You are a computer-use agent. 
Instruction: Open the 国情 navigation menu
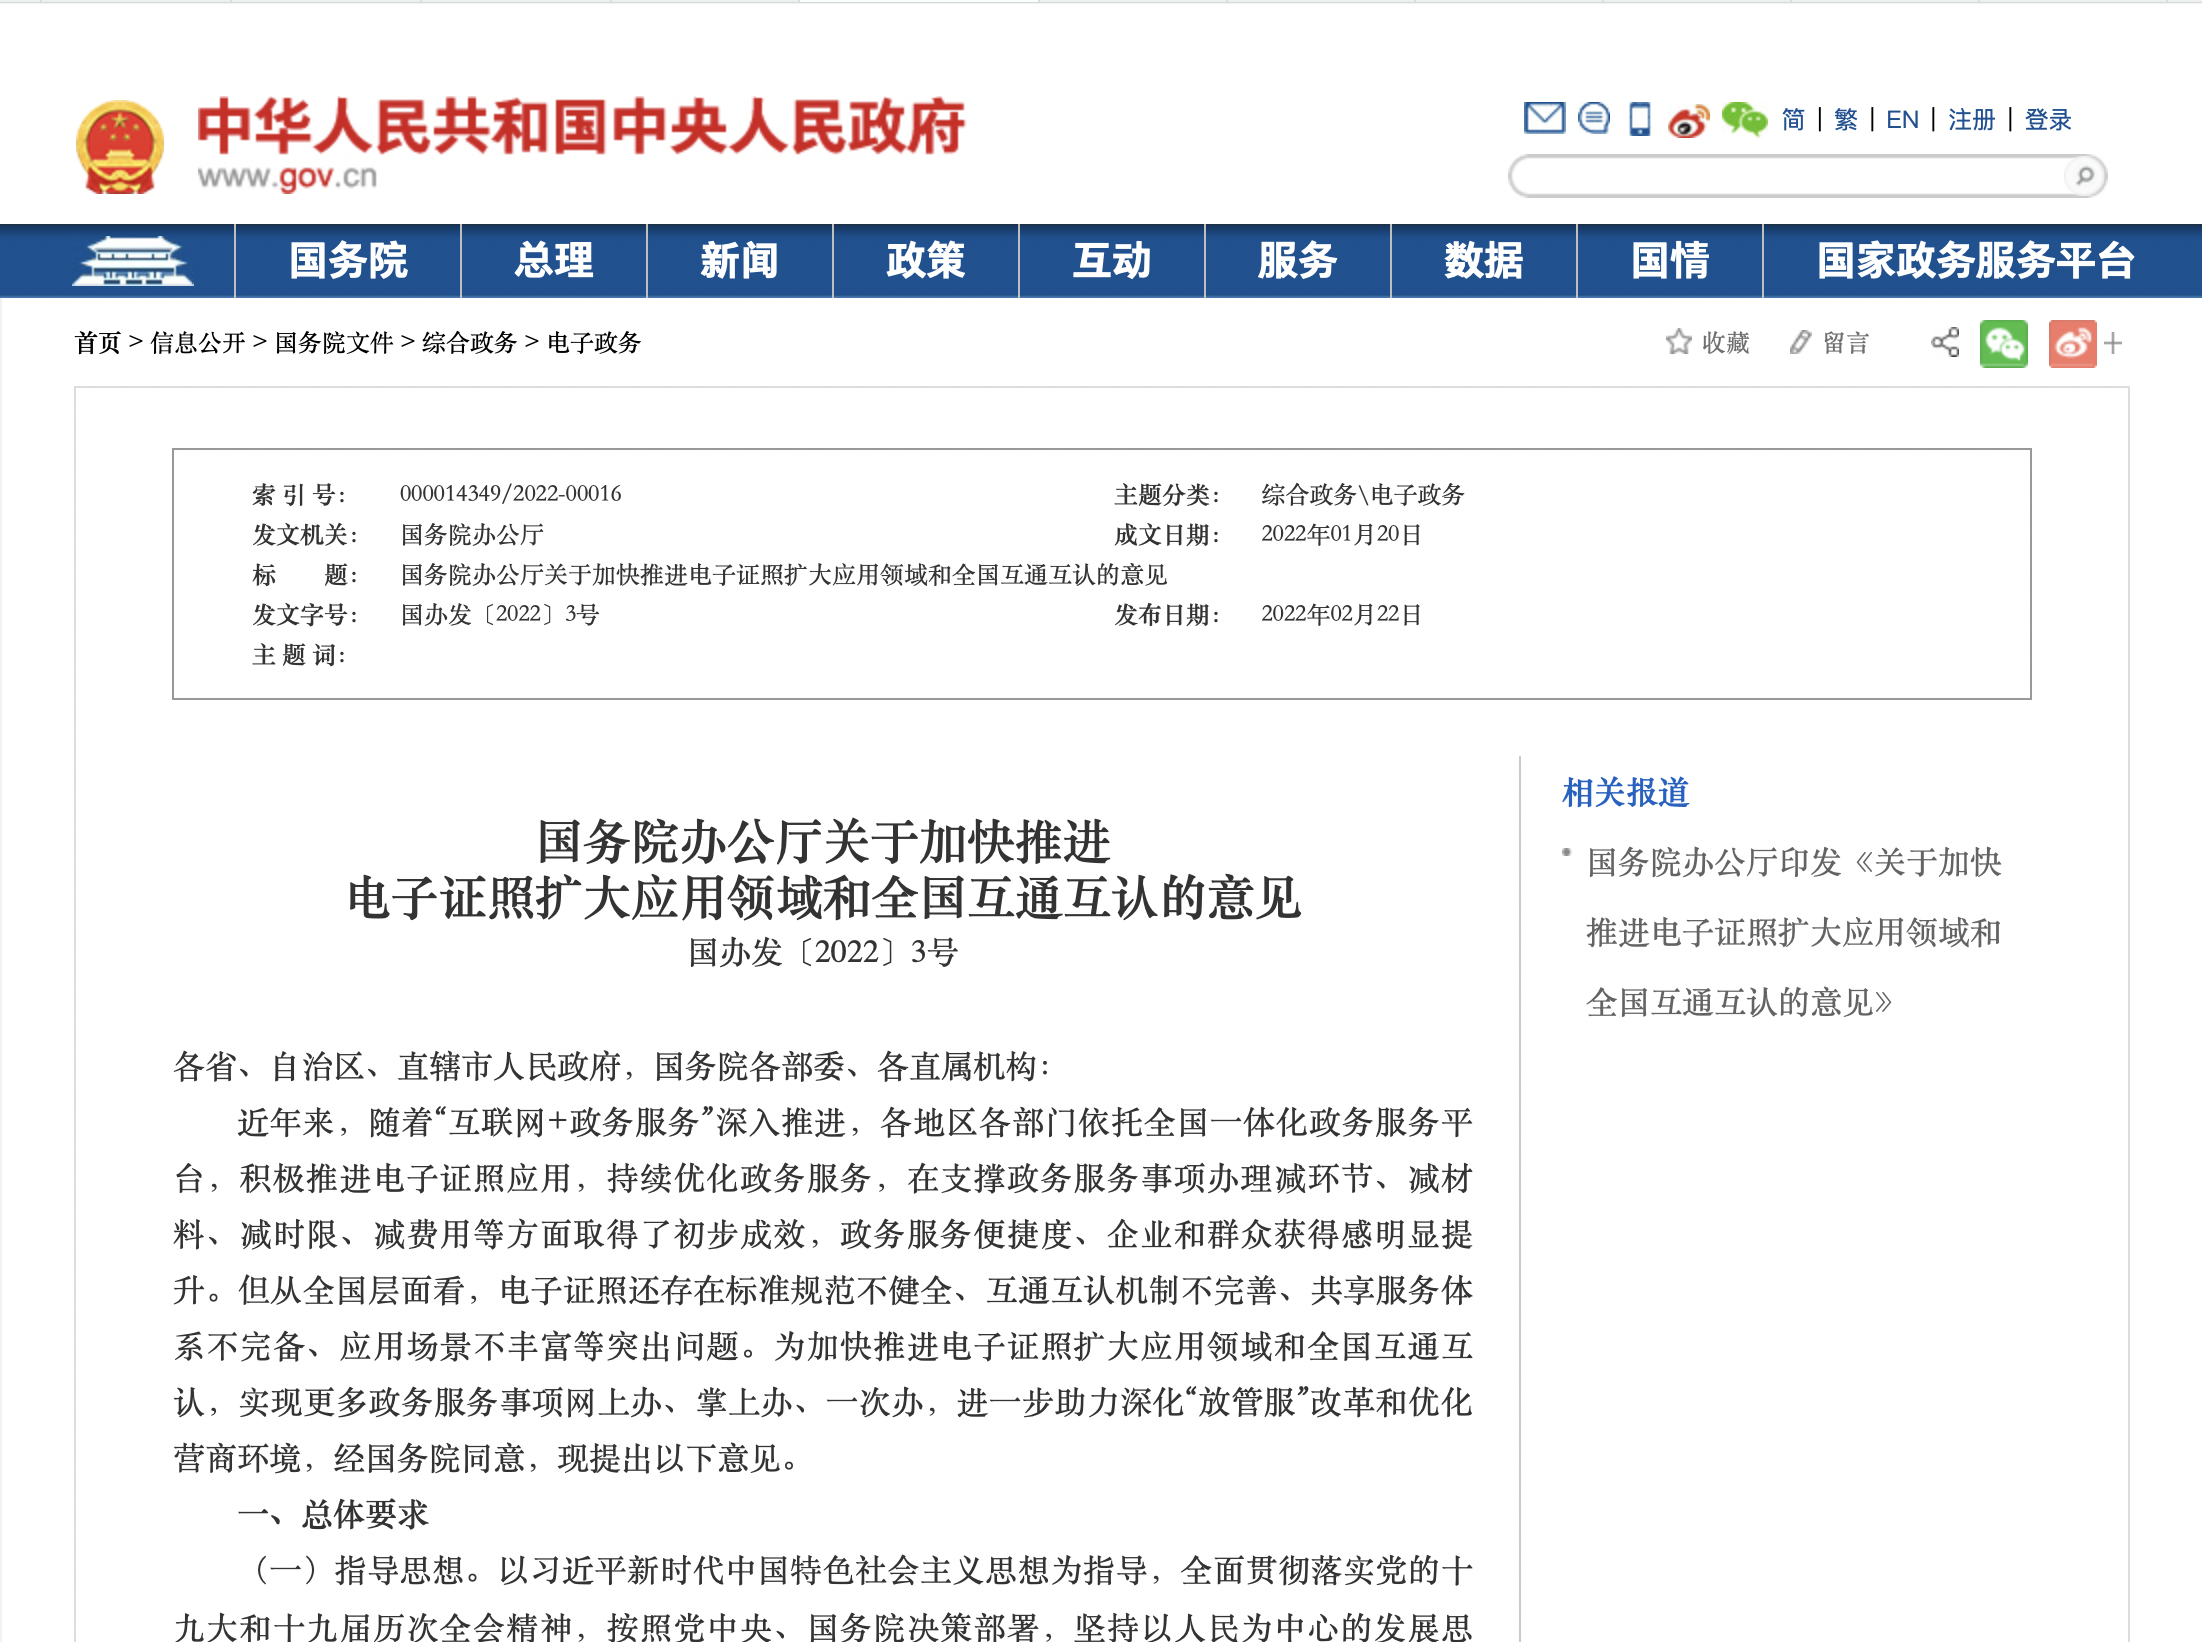click(1670, 261)
